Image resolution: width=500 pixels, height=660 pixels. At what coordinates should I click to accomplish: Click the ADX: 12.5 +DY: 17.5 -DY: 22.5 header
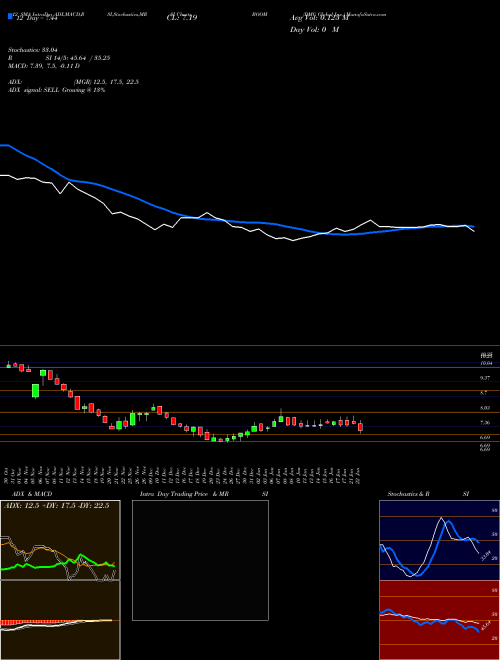56,506
